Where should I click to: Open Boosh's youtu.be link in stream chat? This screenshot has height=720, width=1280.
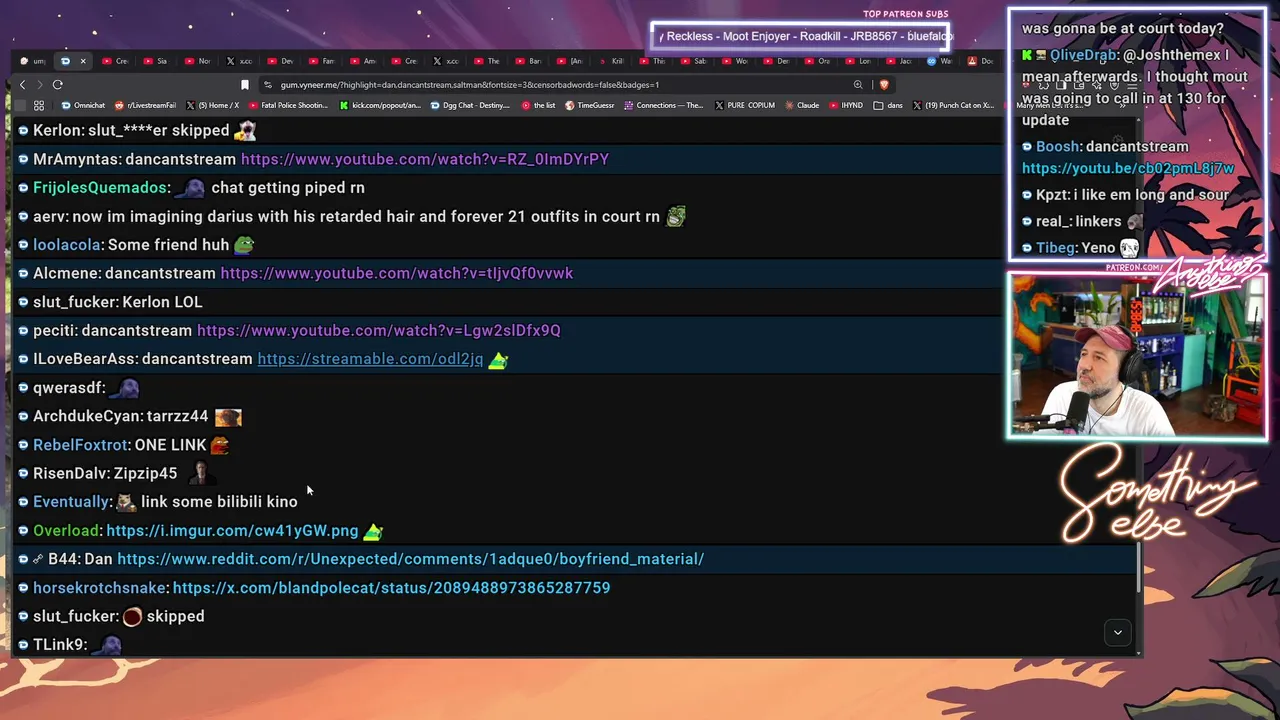pos(1128,168)
